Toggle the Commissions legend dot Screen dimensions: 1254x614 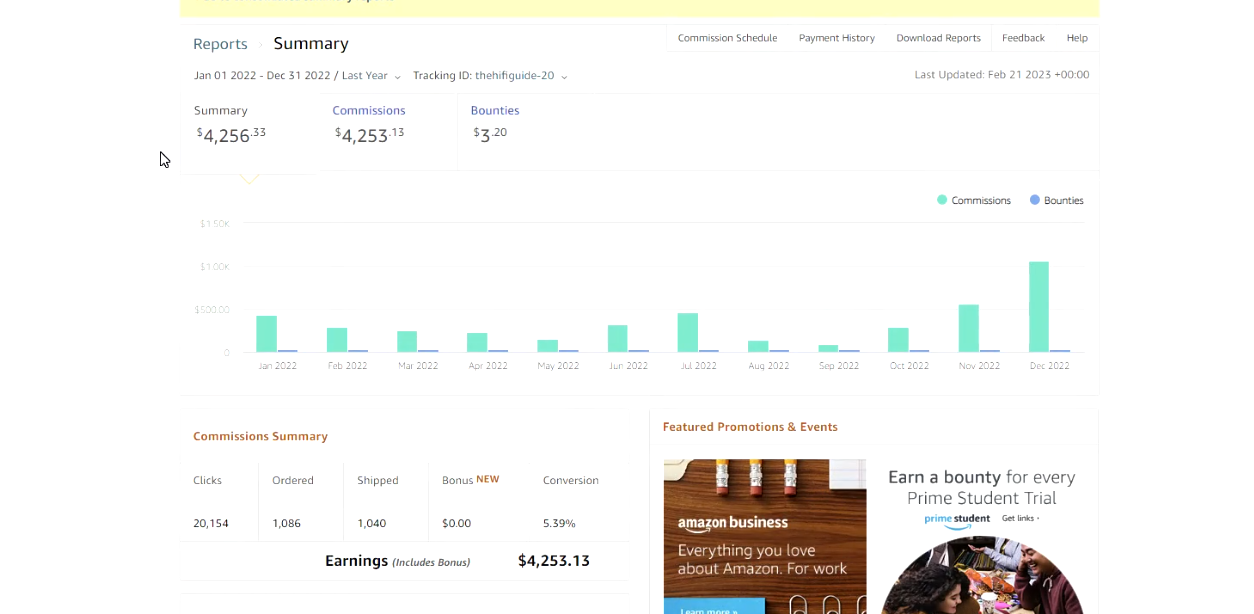(x=942, y=200)
